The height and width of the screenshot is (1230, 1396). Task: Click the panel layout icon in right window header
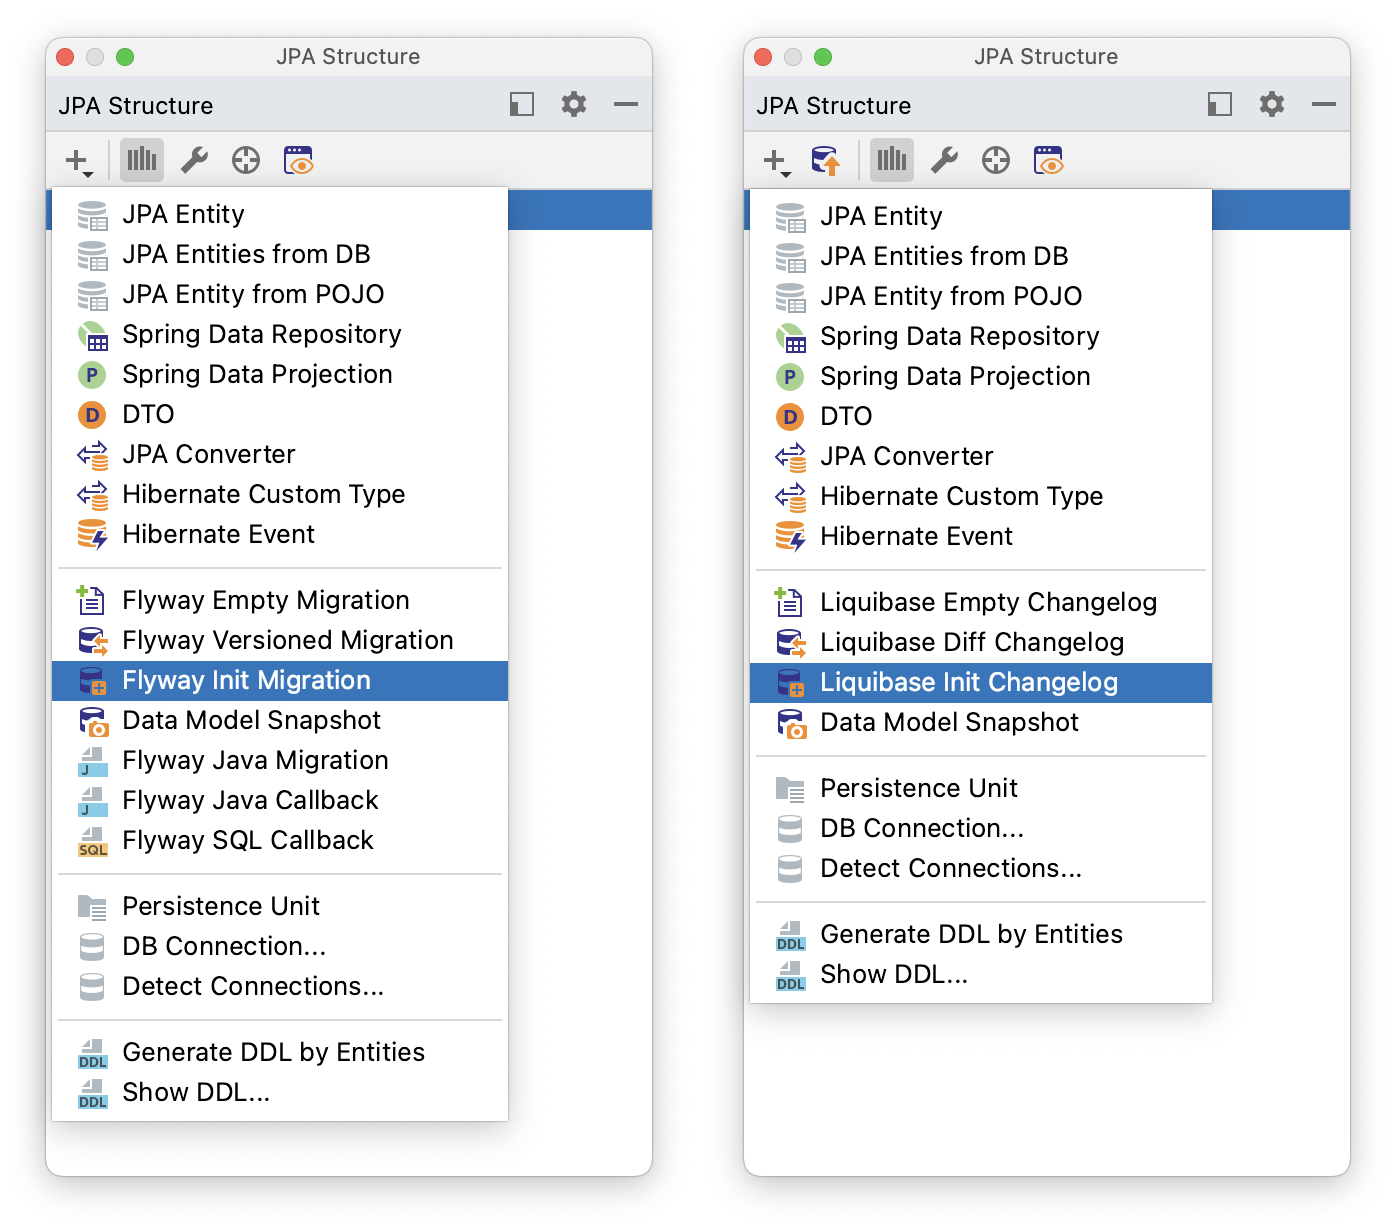point(1220,104)
